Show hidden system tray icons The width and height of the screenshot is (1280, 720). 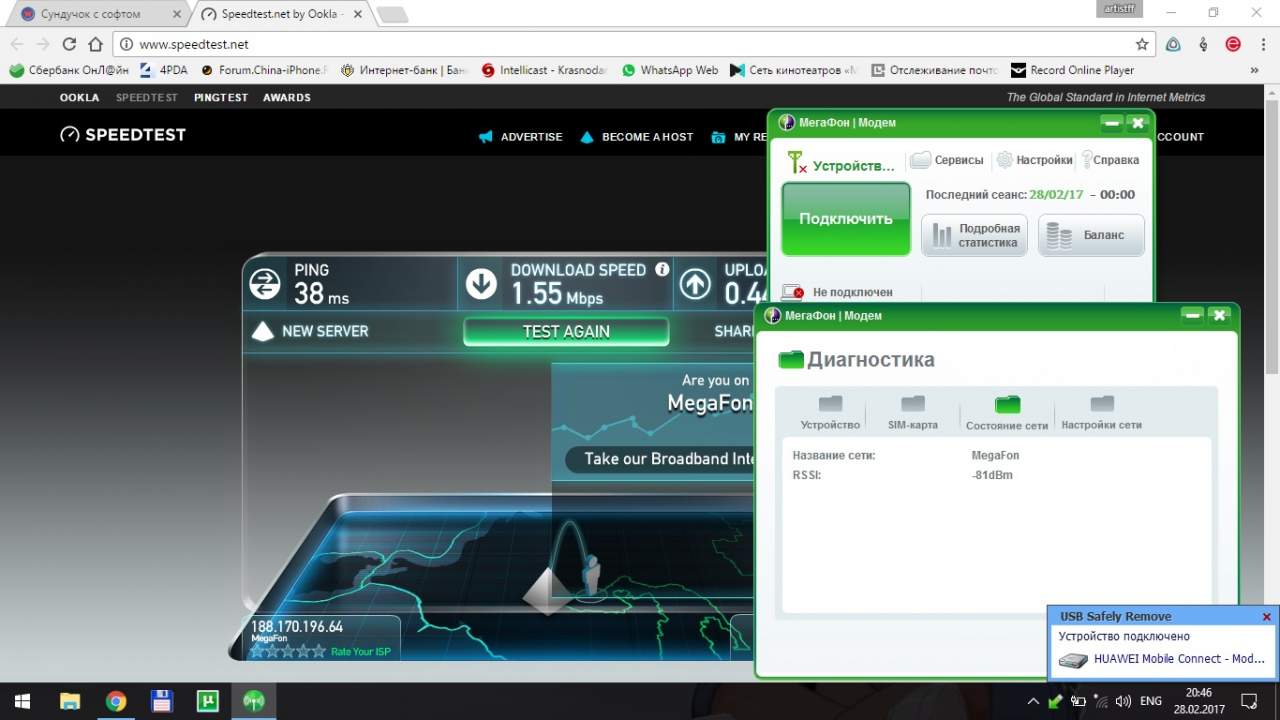click(1033, 701)
